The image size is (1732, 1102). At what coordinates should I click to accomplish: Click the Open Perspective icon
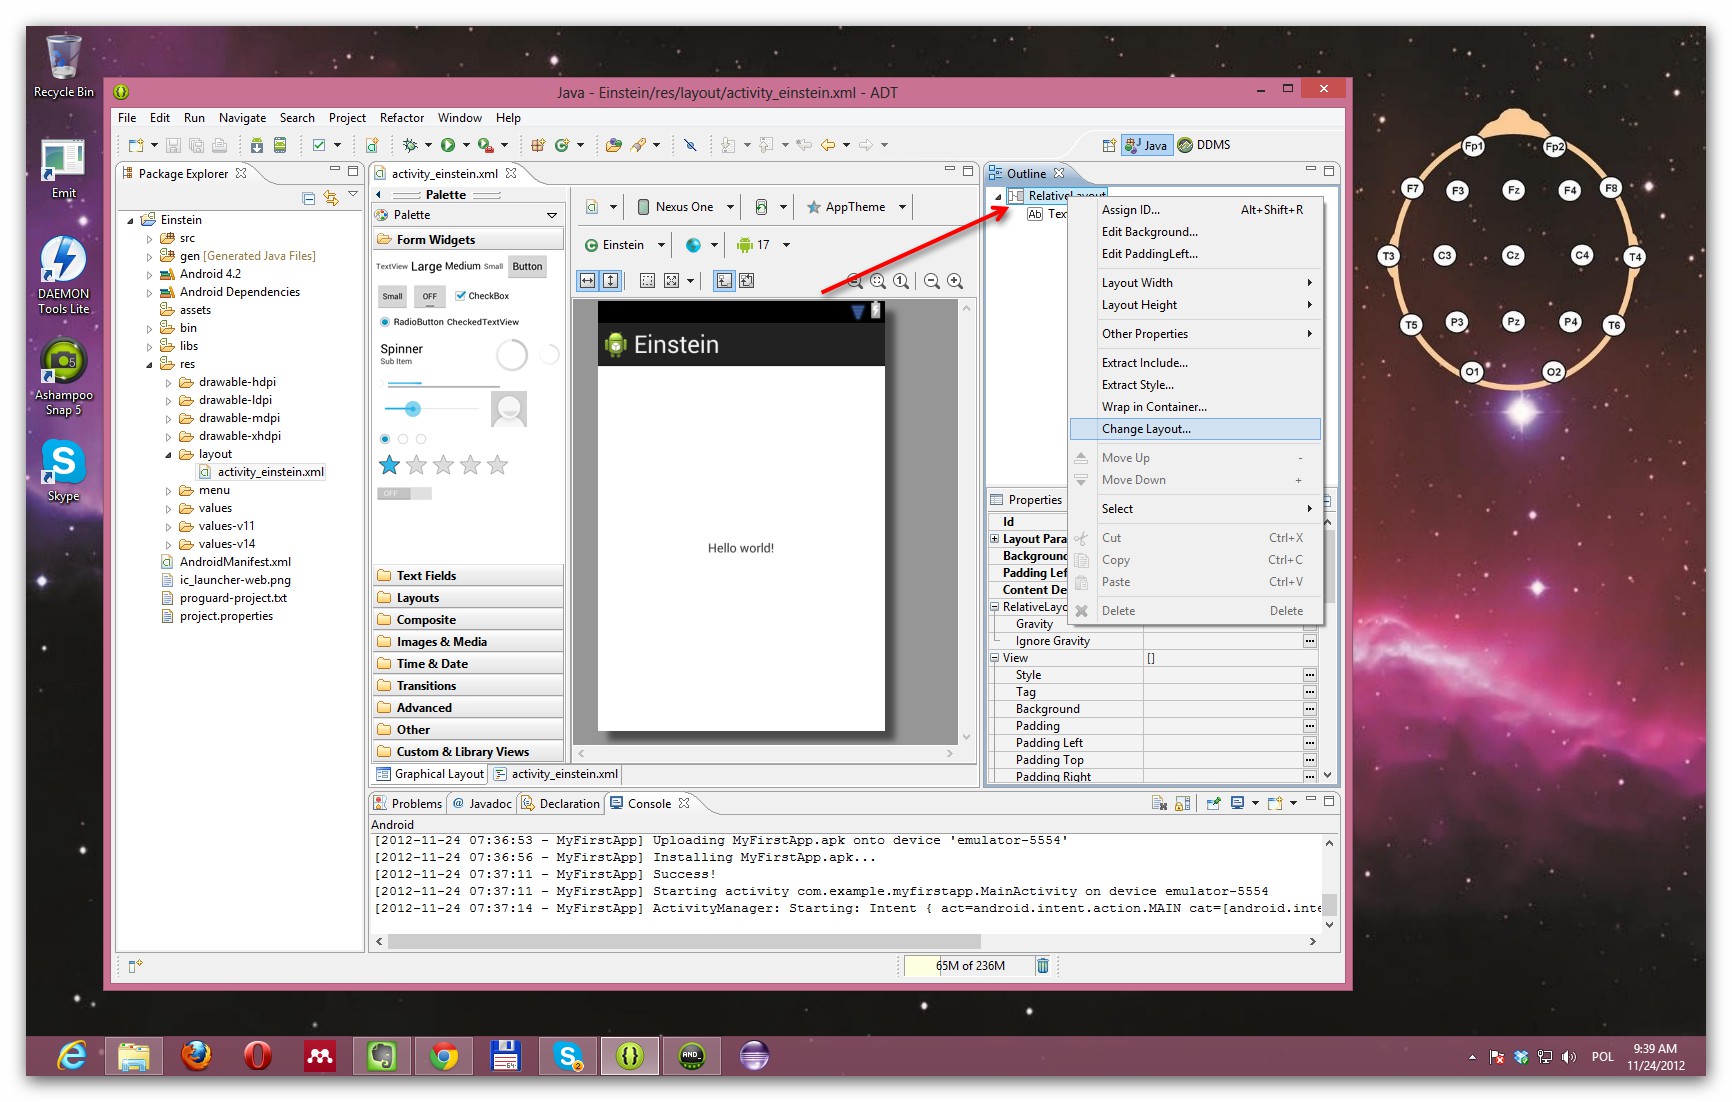(x=1108, y=145)
